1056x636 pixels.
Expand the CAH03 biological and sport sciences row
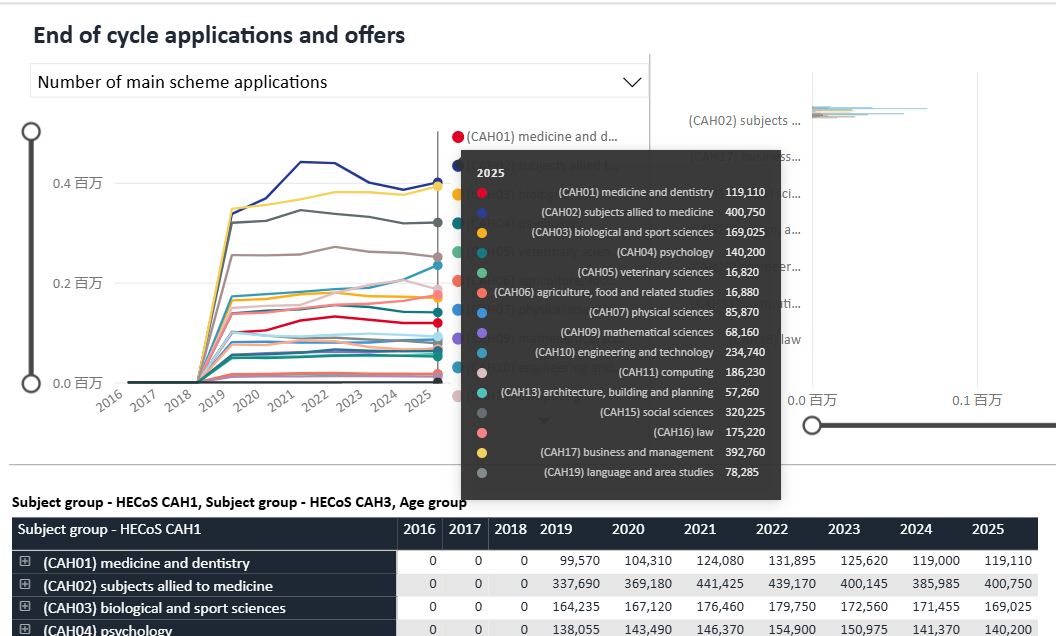[x=25, y=607]
